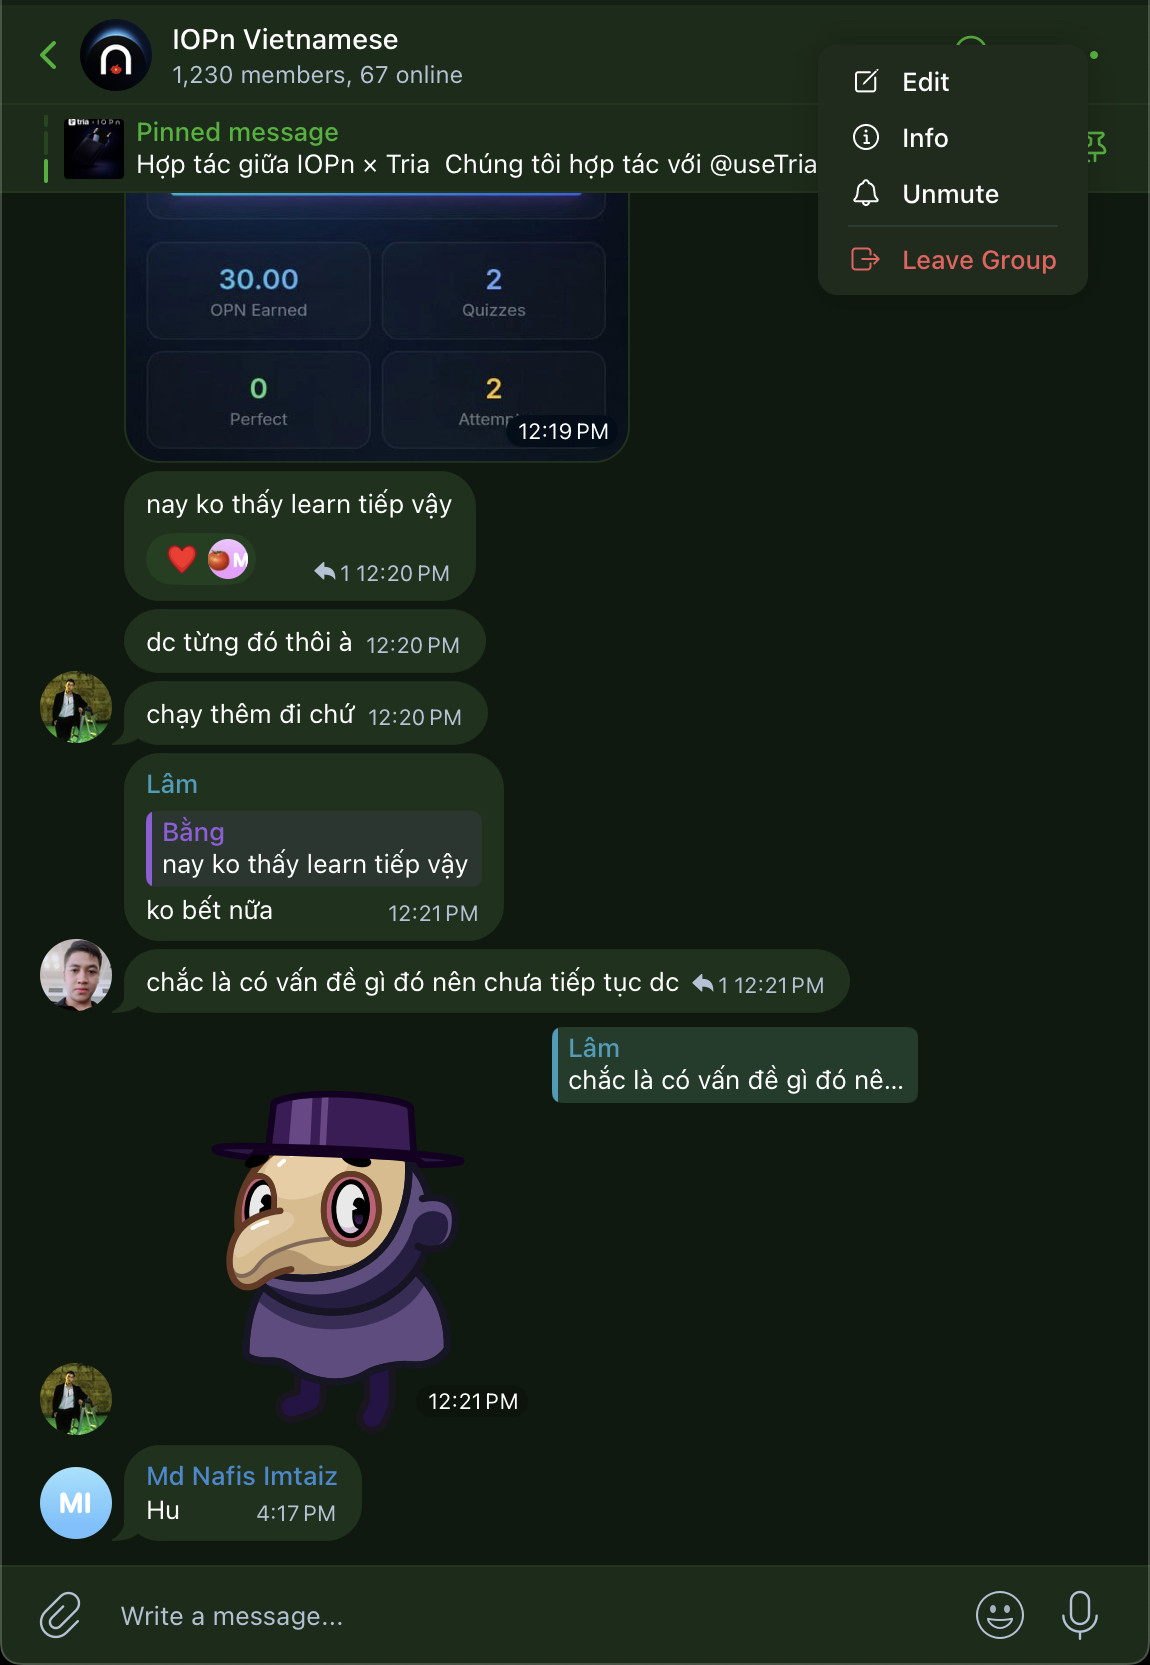Click the heart reaction on message
Screen dimensions: 1150x1665
coord(182,559)
